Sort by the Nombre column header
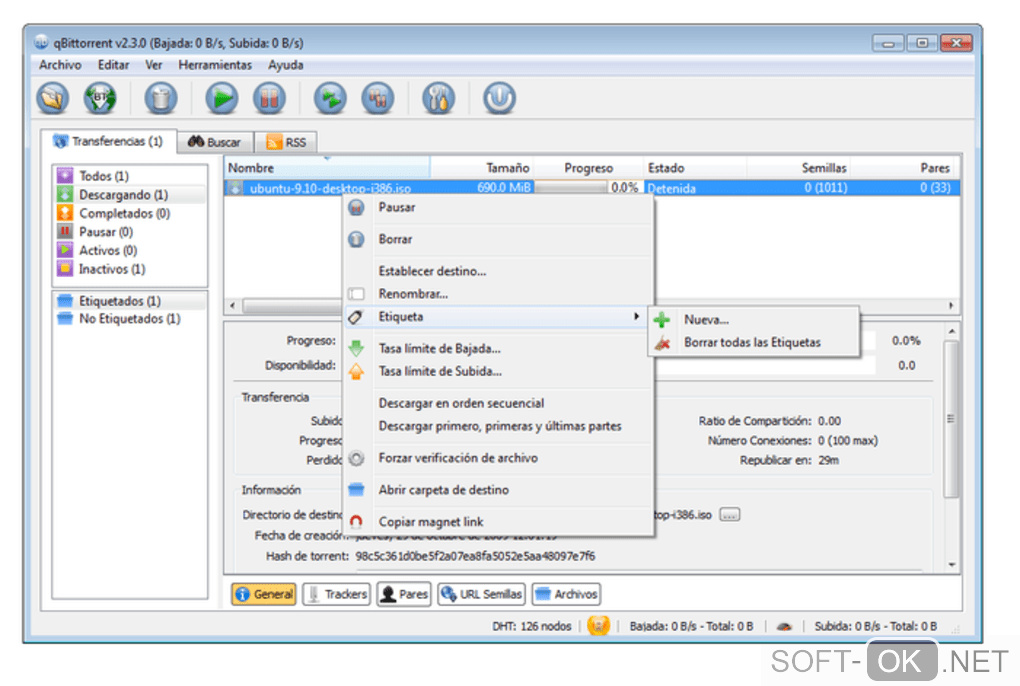1020x686 pixels. pos(327,168)
